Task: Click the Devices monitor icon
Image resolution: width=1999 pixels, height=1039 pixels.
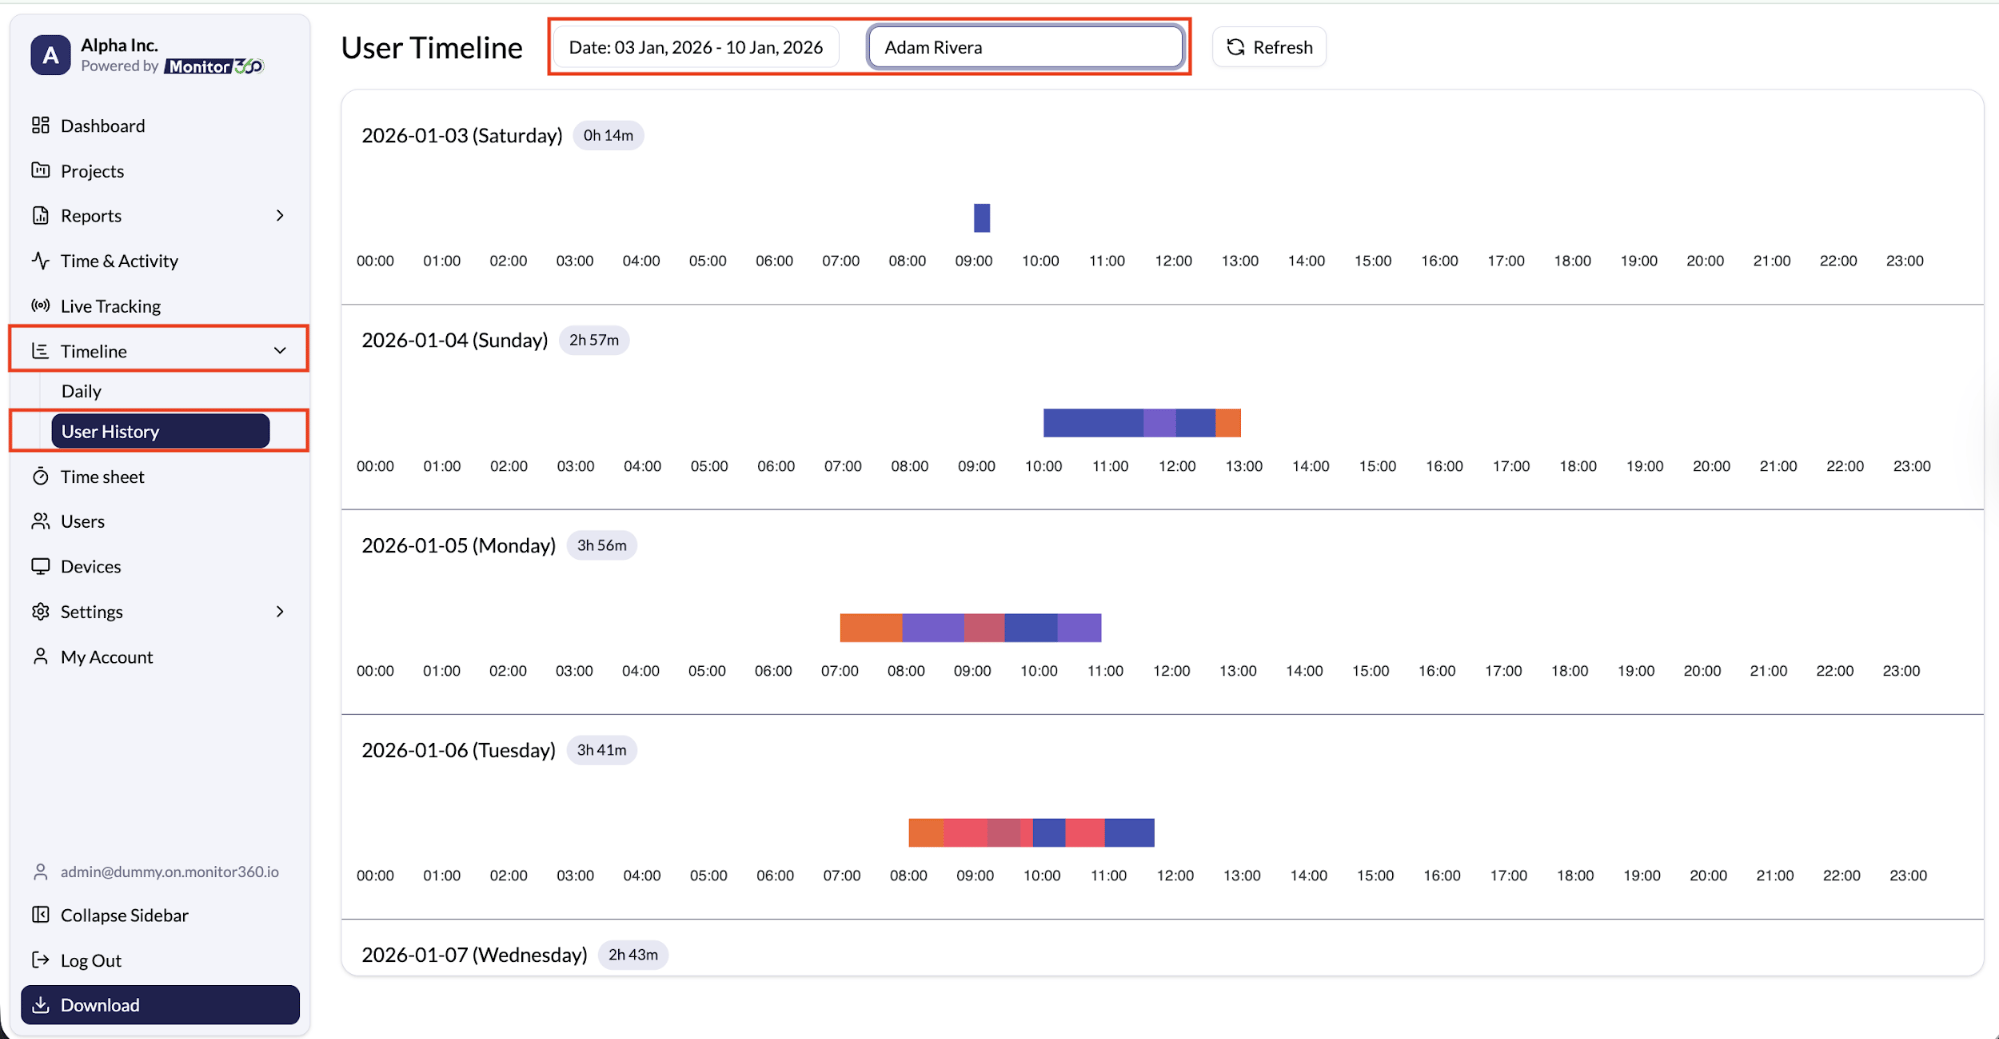Action: tap(40, 566)
